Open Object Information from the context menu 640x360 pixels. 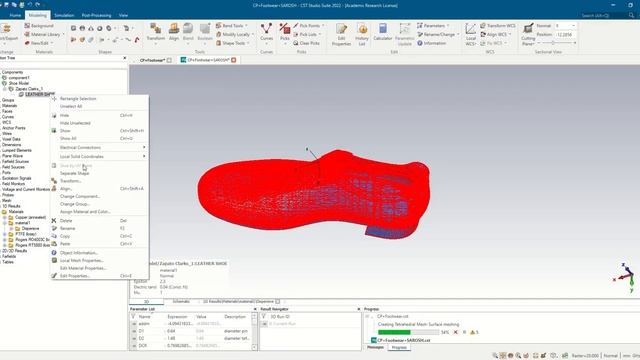click(x=99, y=253)
